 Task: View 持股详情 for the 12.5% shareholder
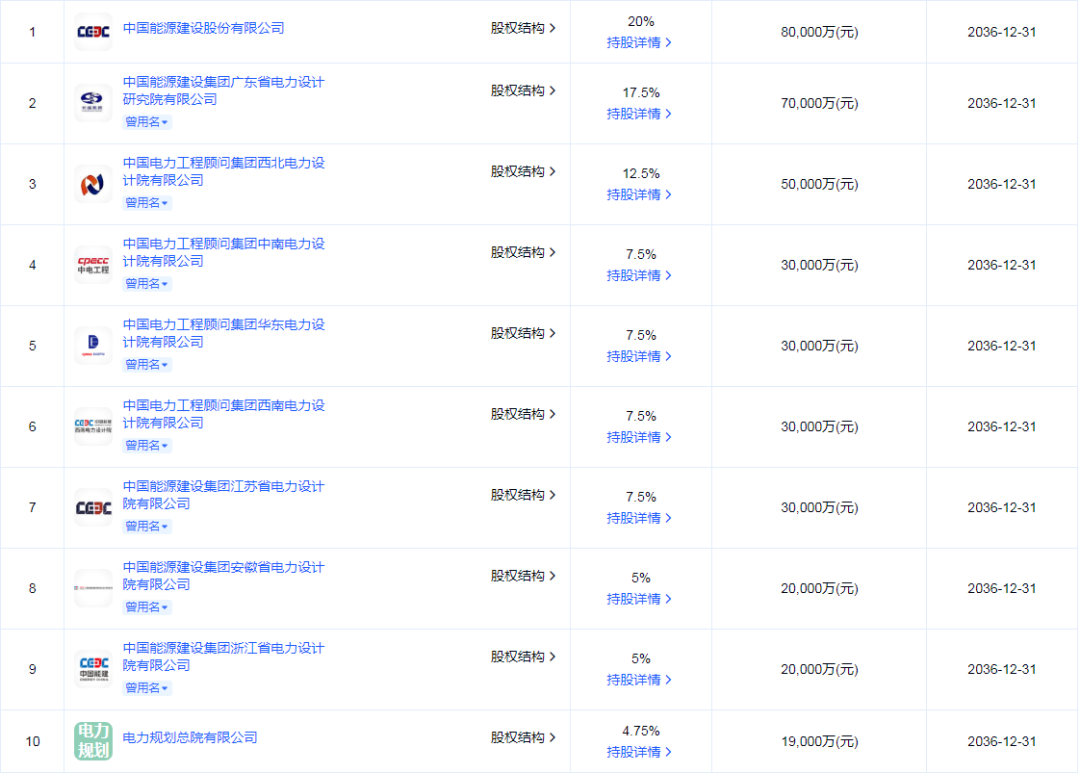click(x=638, y=195)
